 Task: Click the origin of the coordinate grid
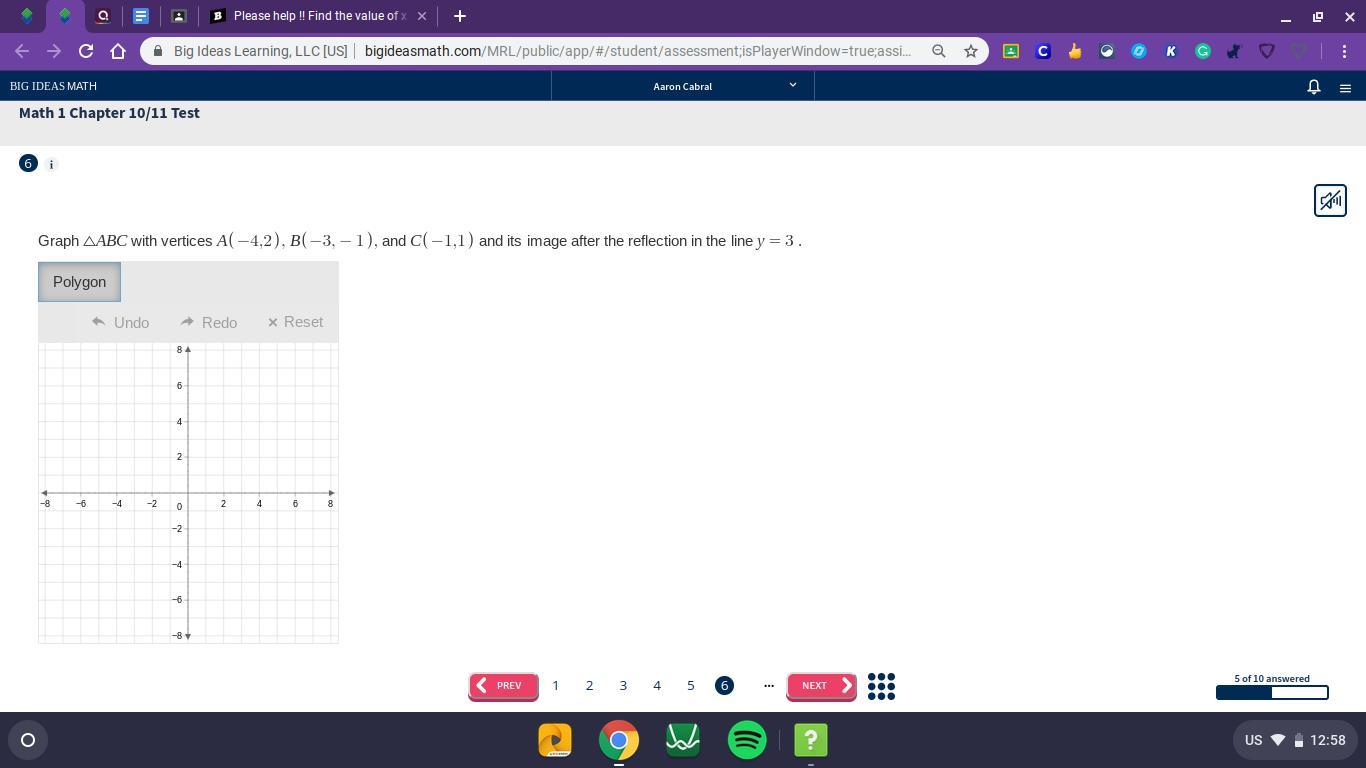[x=188, y=493]
